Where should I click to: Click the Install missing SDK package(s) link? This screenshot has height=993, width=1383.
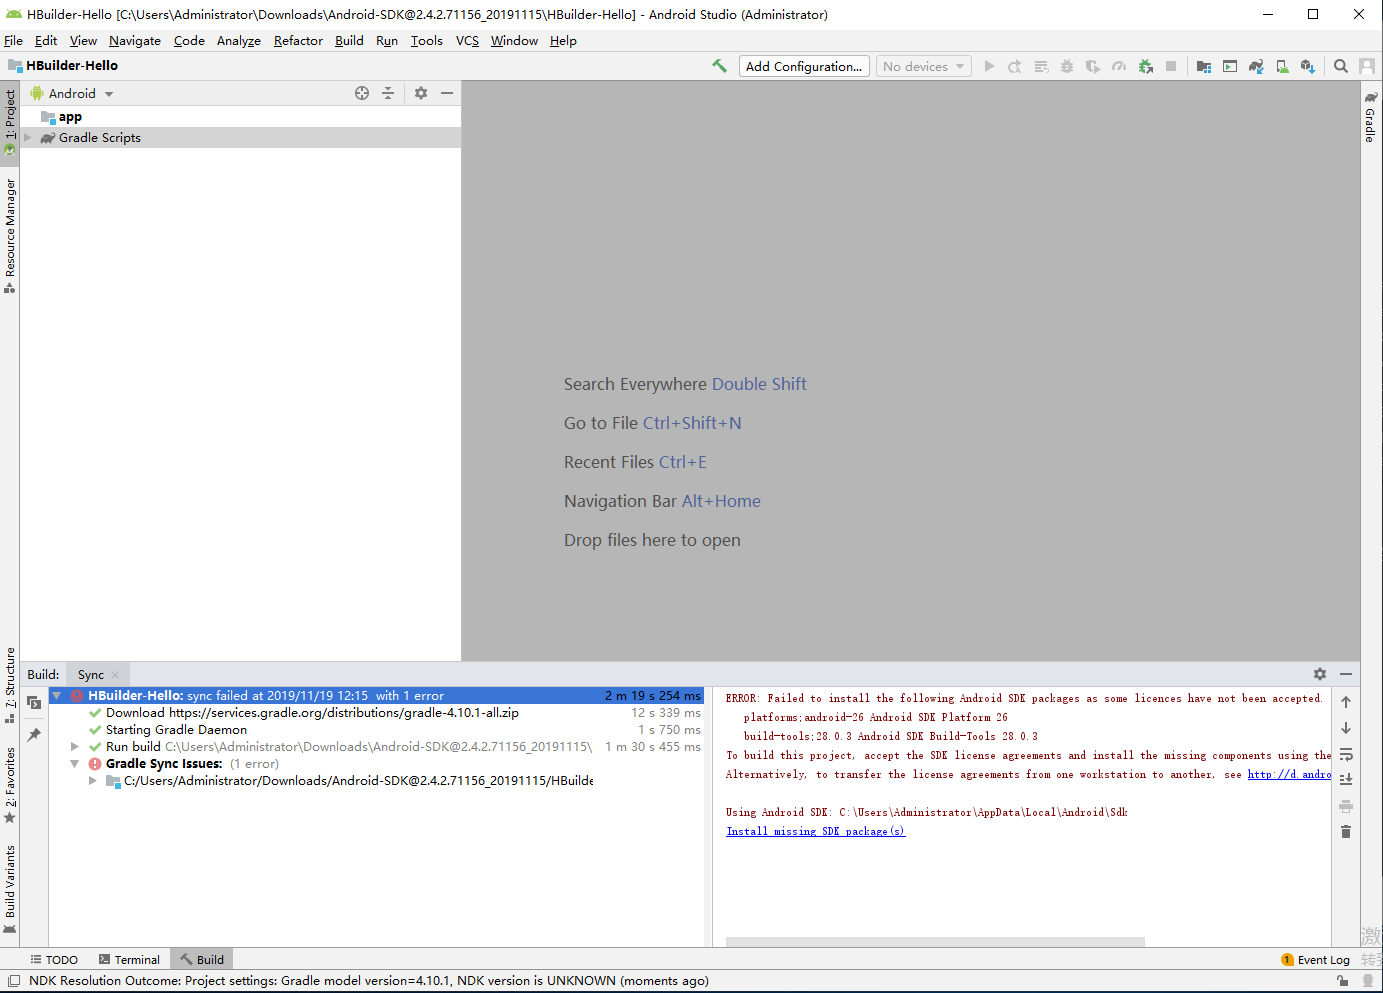click(815, 832)
